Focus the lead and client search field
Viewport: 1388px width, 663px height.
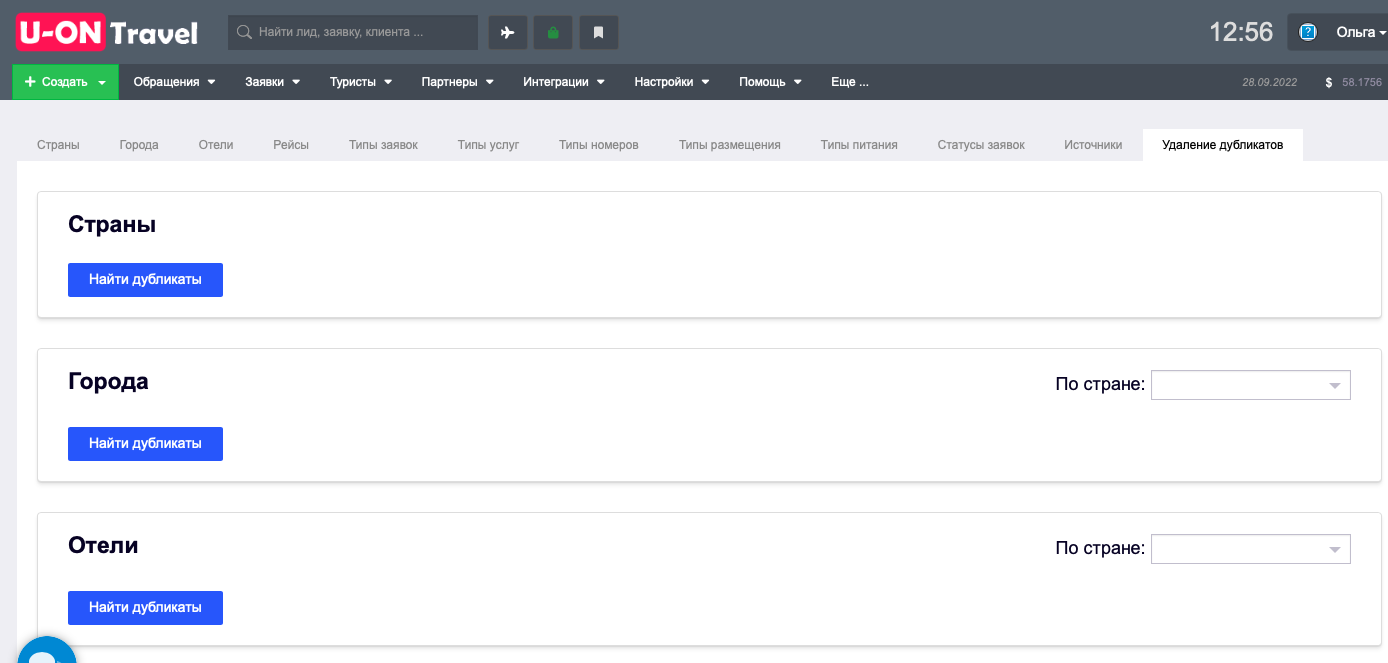point(353,32)
